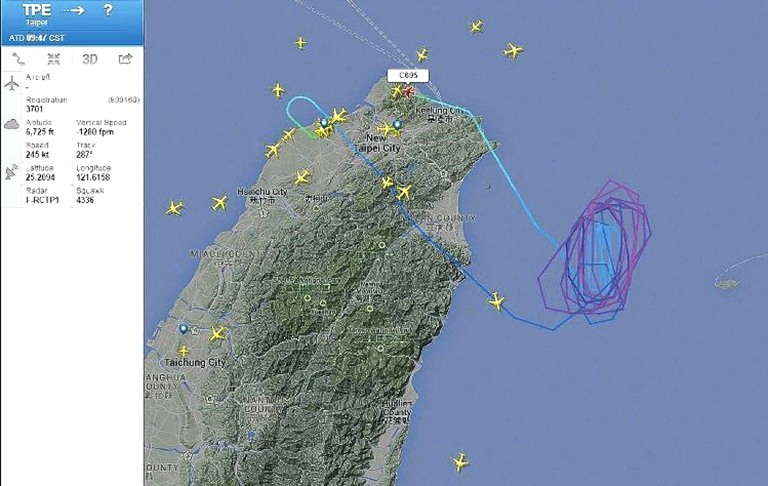The image size is (768, 486).
Task: Click the flight route path icon
Action: click(x=18, y=59)
